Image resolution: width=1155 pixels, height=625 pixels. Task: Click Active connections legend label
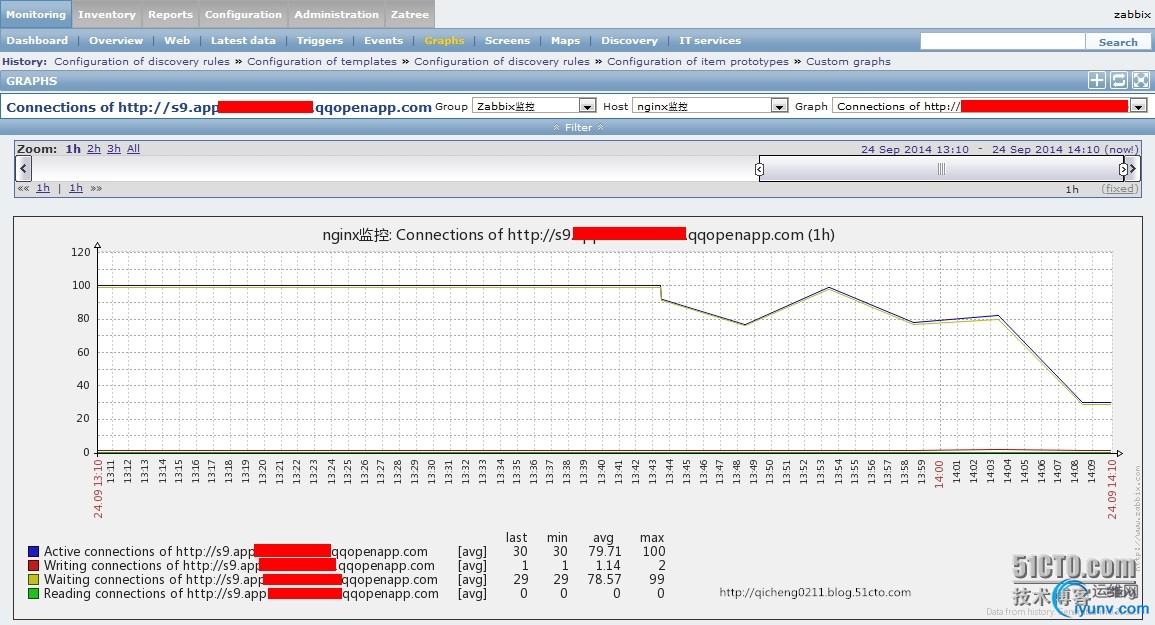[236, 551]
